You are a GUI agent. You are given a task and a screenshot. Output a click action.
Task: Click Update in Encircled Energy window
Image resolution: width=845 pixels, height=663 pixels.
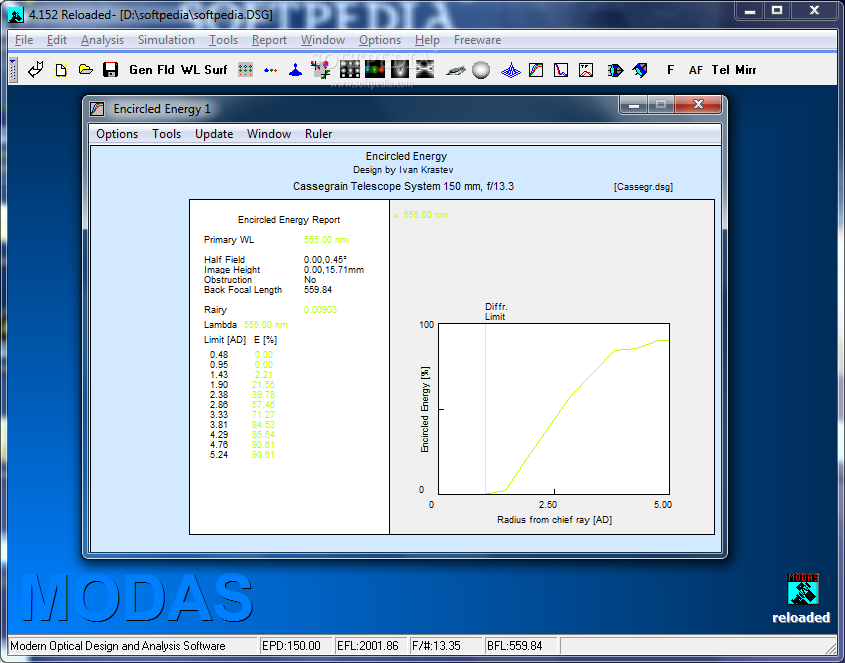tap(214, 134)
